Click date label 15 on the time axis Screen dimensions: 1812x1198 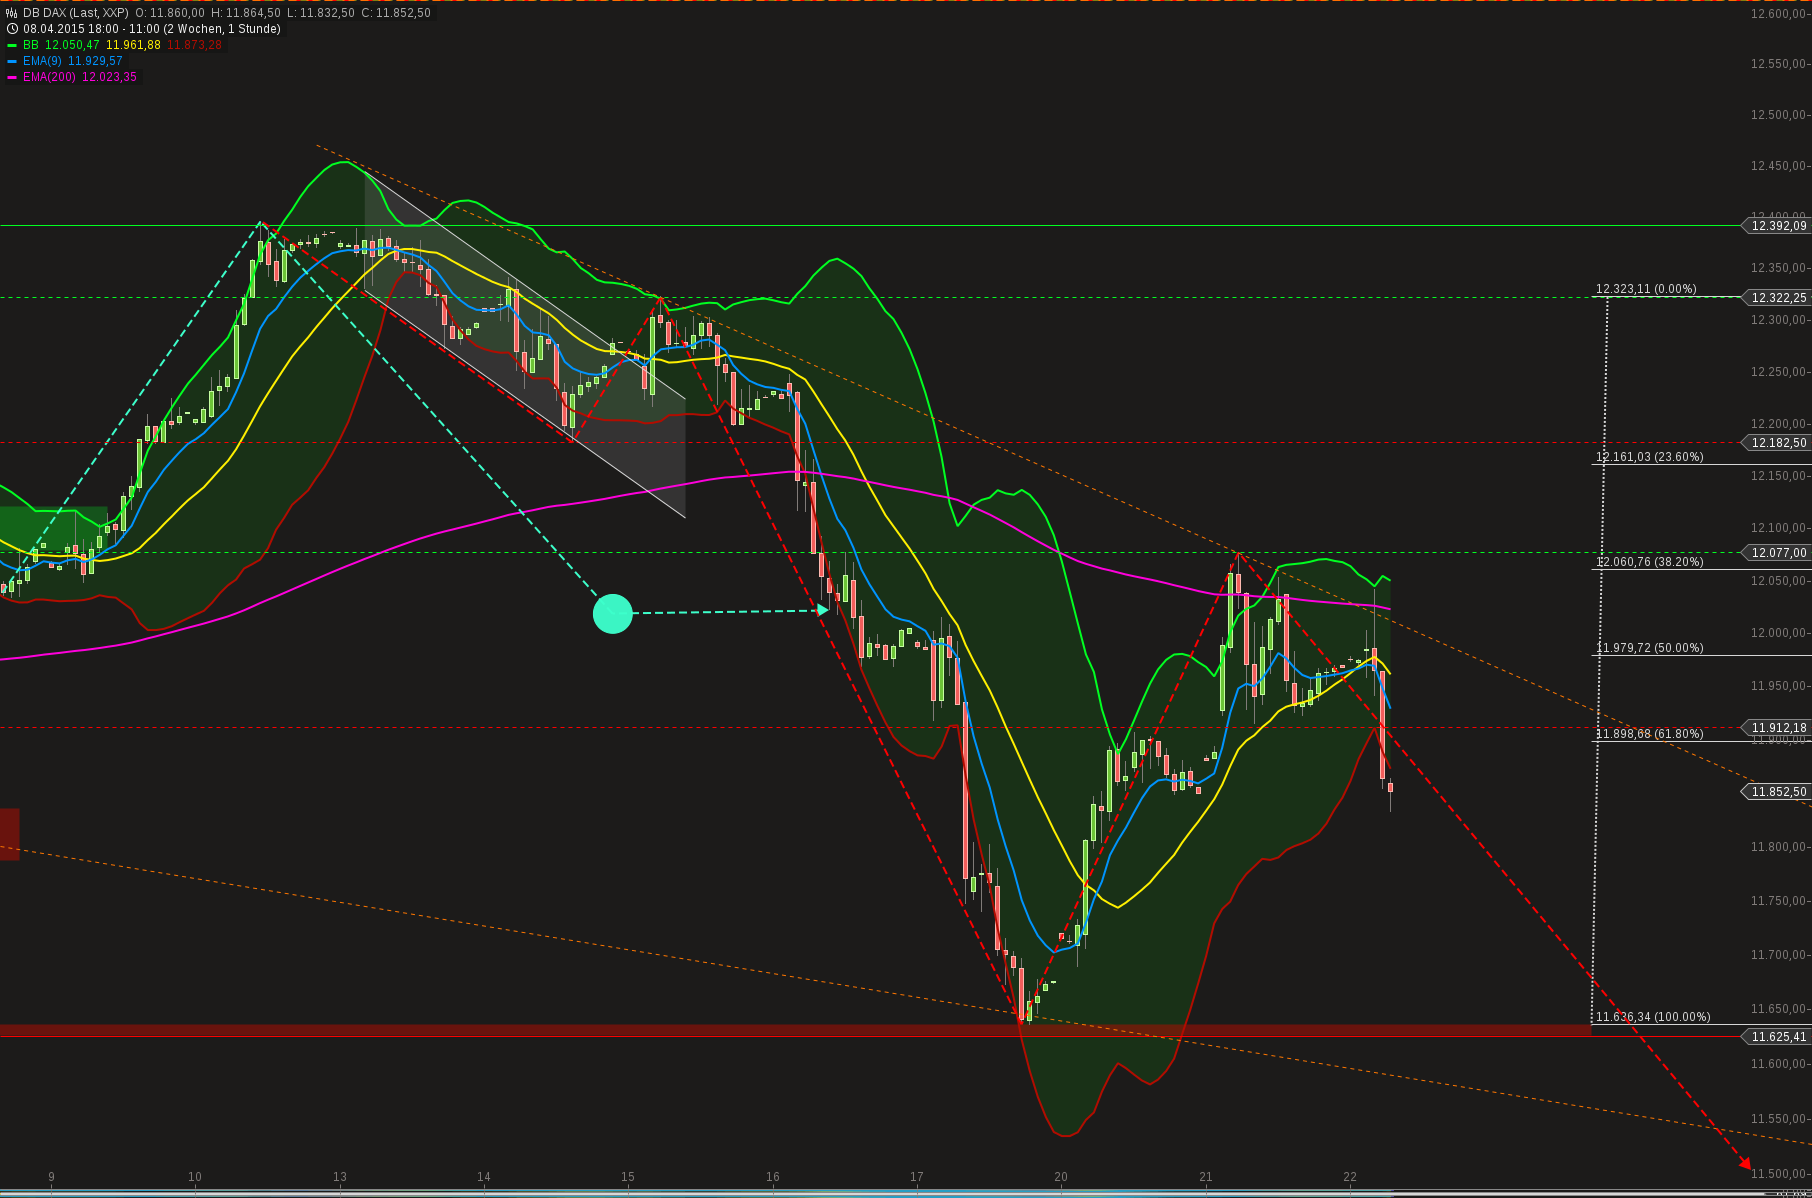click(628, 1177)
